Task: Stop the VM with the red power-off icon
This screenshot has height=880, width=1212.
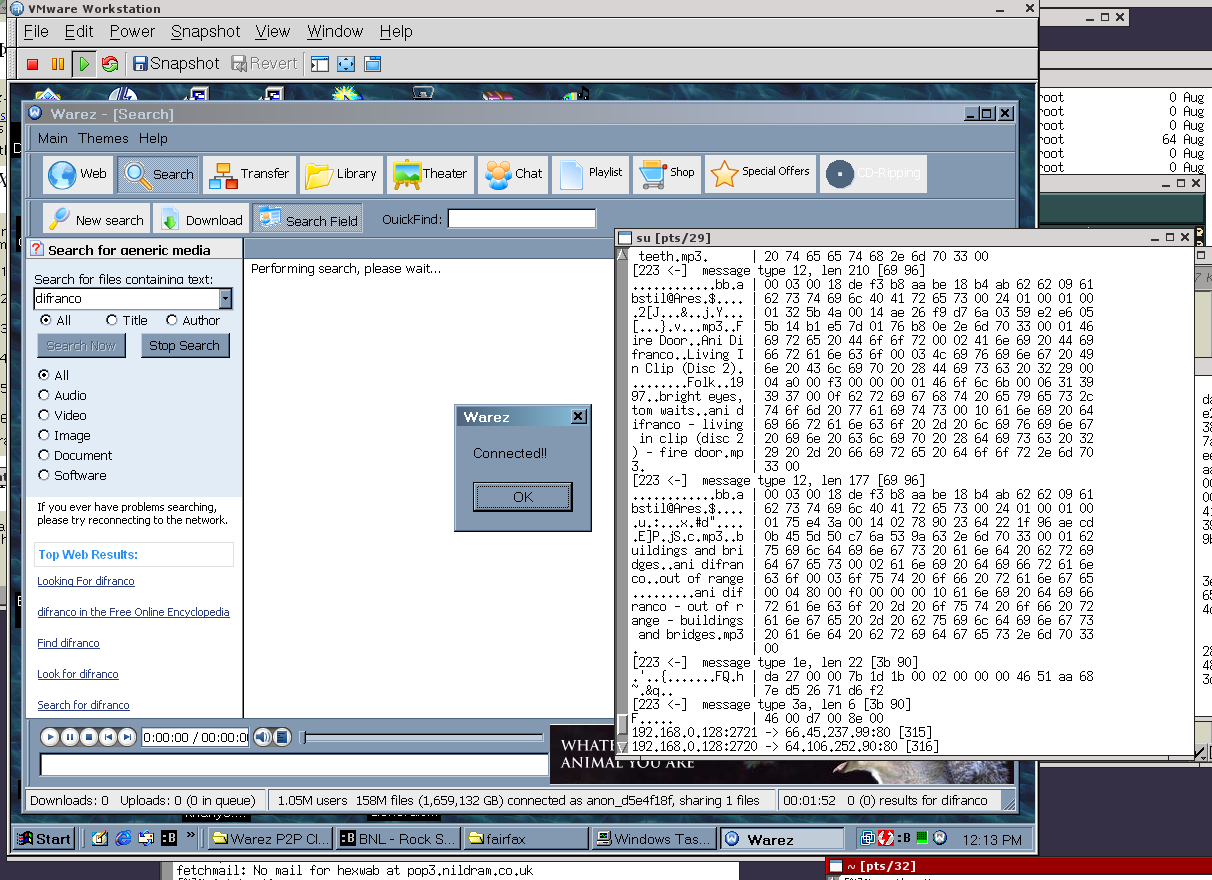Action: (x=32, y=64)
